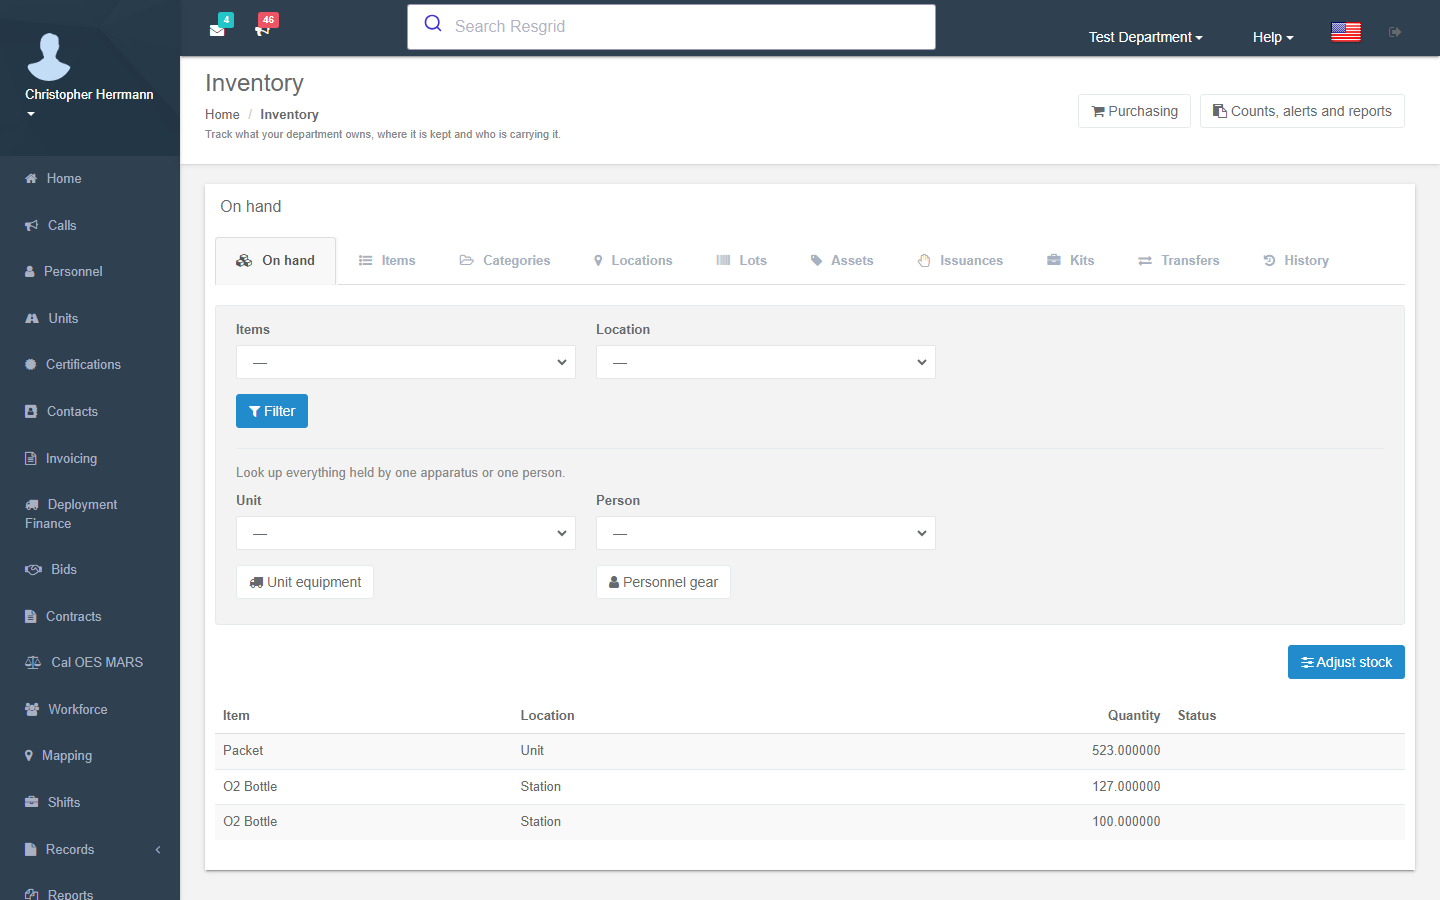Focus the Search Resgrid input field
The width and height of the screenshot is (1440, 900).
pyautogui.click(x=671, y=27)
